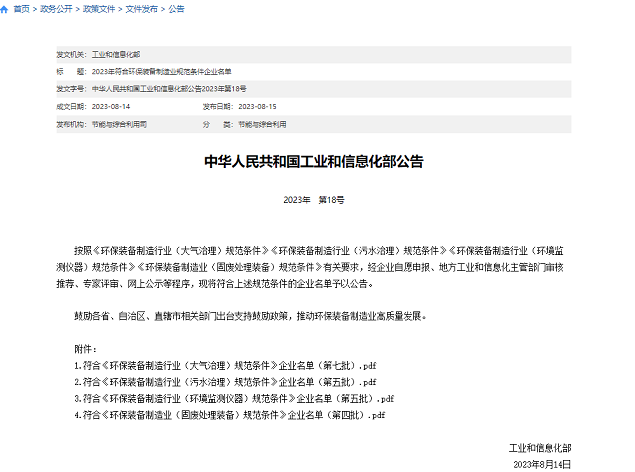Click the date 2023年8月14日 at the bottom
Image resolution: width=635 pixels, height=472 pixels.
pos(542,464)
